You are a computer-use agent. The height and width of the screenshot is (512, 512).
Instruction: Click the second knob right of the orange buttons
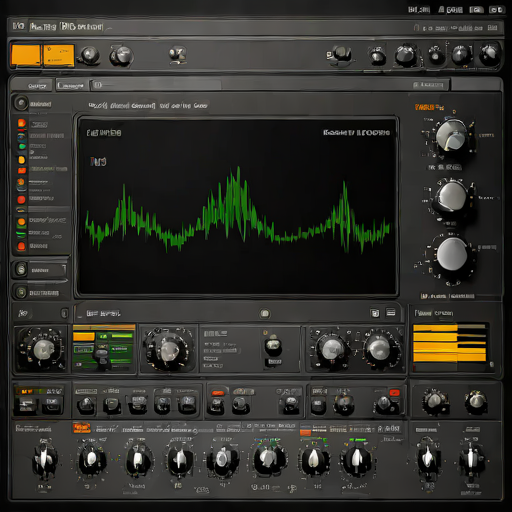point(122,56)
